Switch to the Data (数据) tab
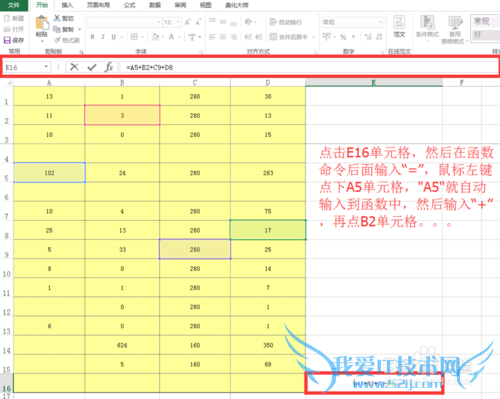The image size is (500, 399). 155,5
